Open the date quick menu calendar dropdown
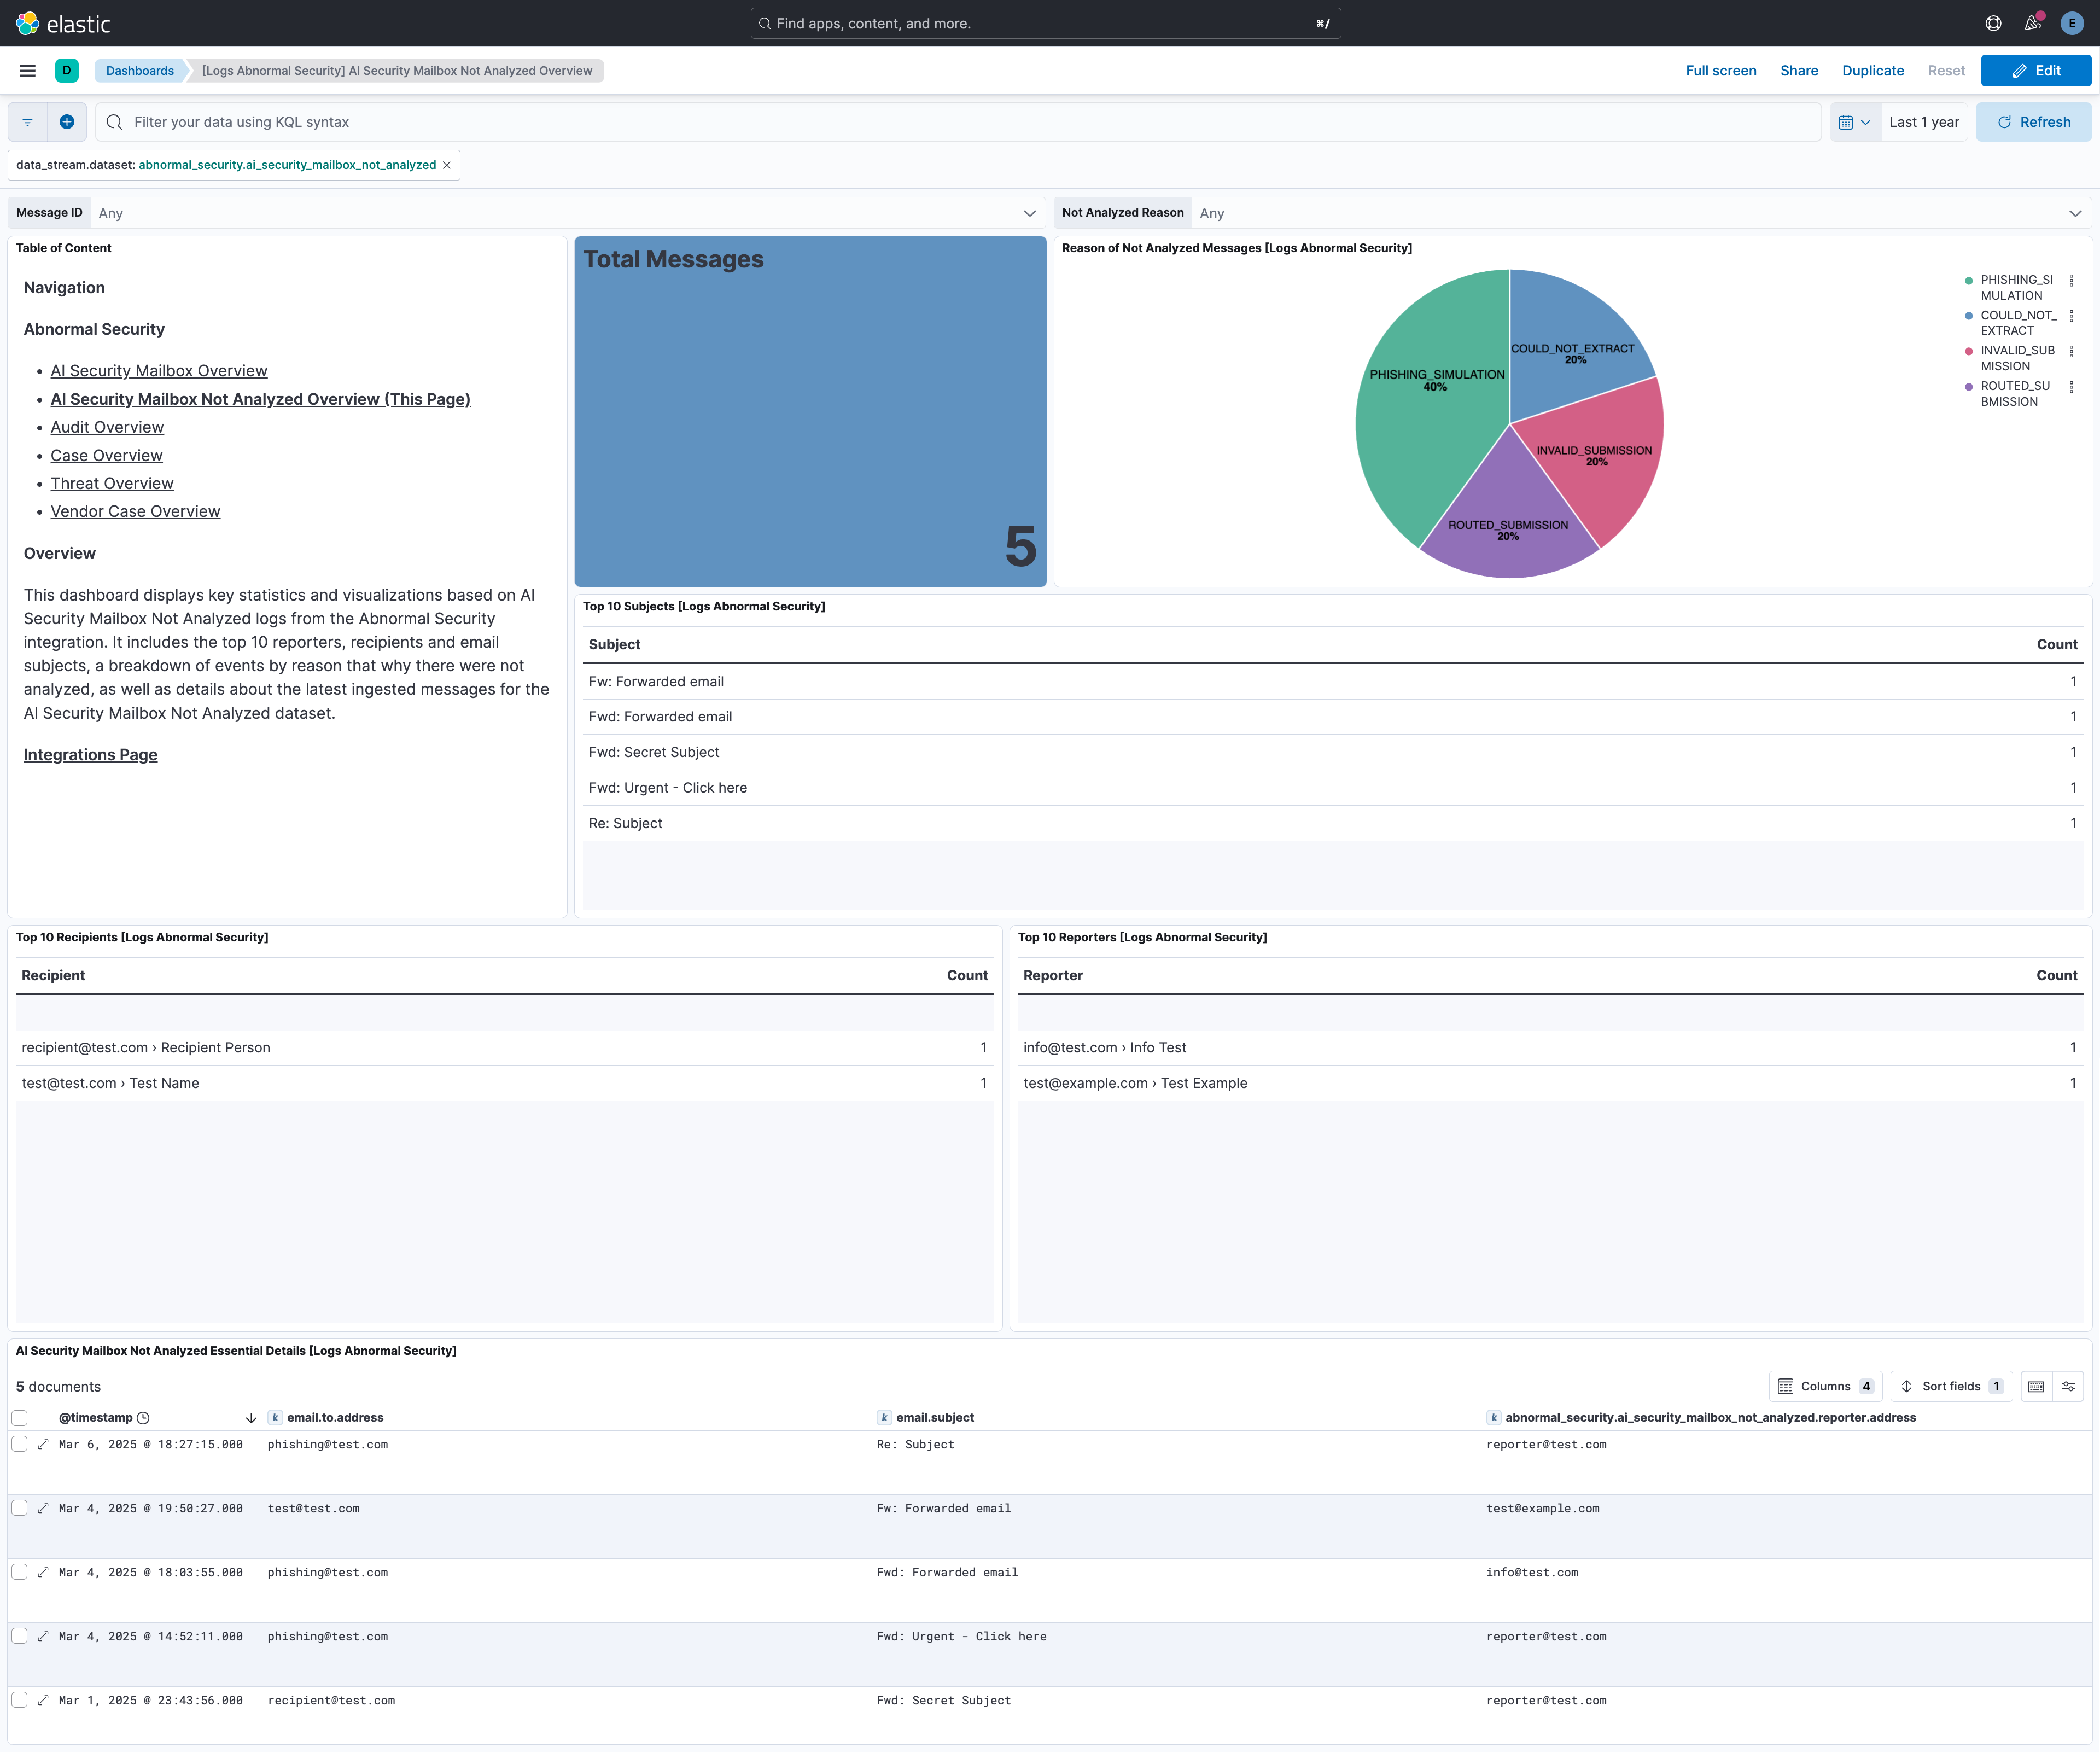 1854,122
